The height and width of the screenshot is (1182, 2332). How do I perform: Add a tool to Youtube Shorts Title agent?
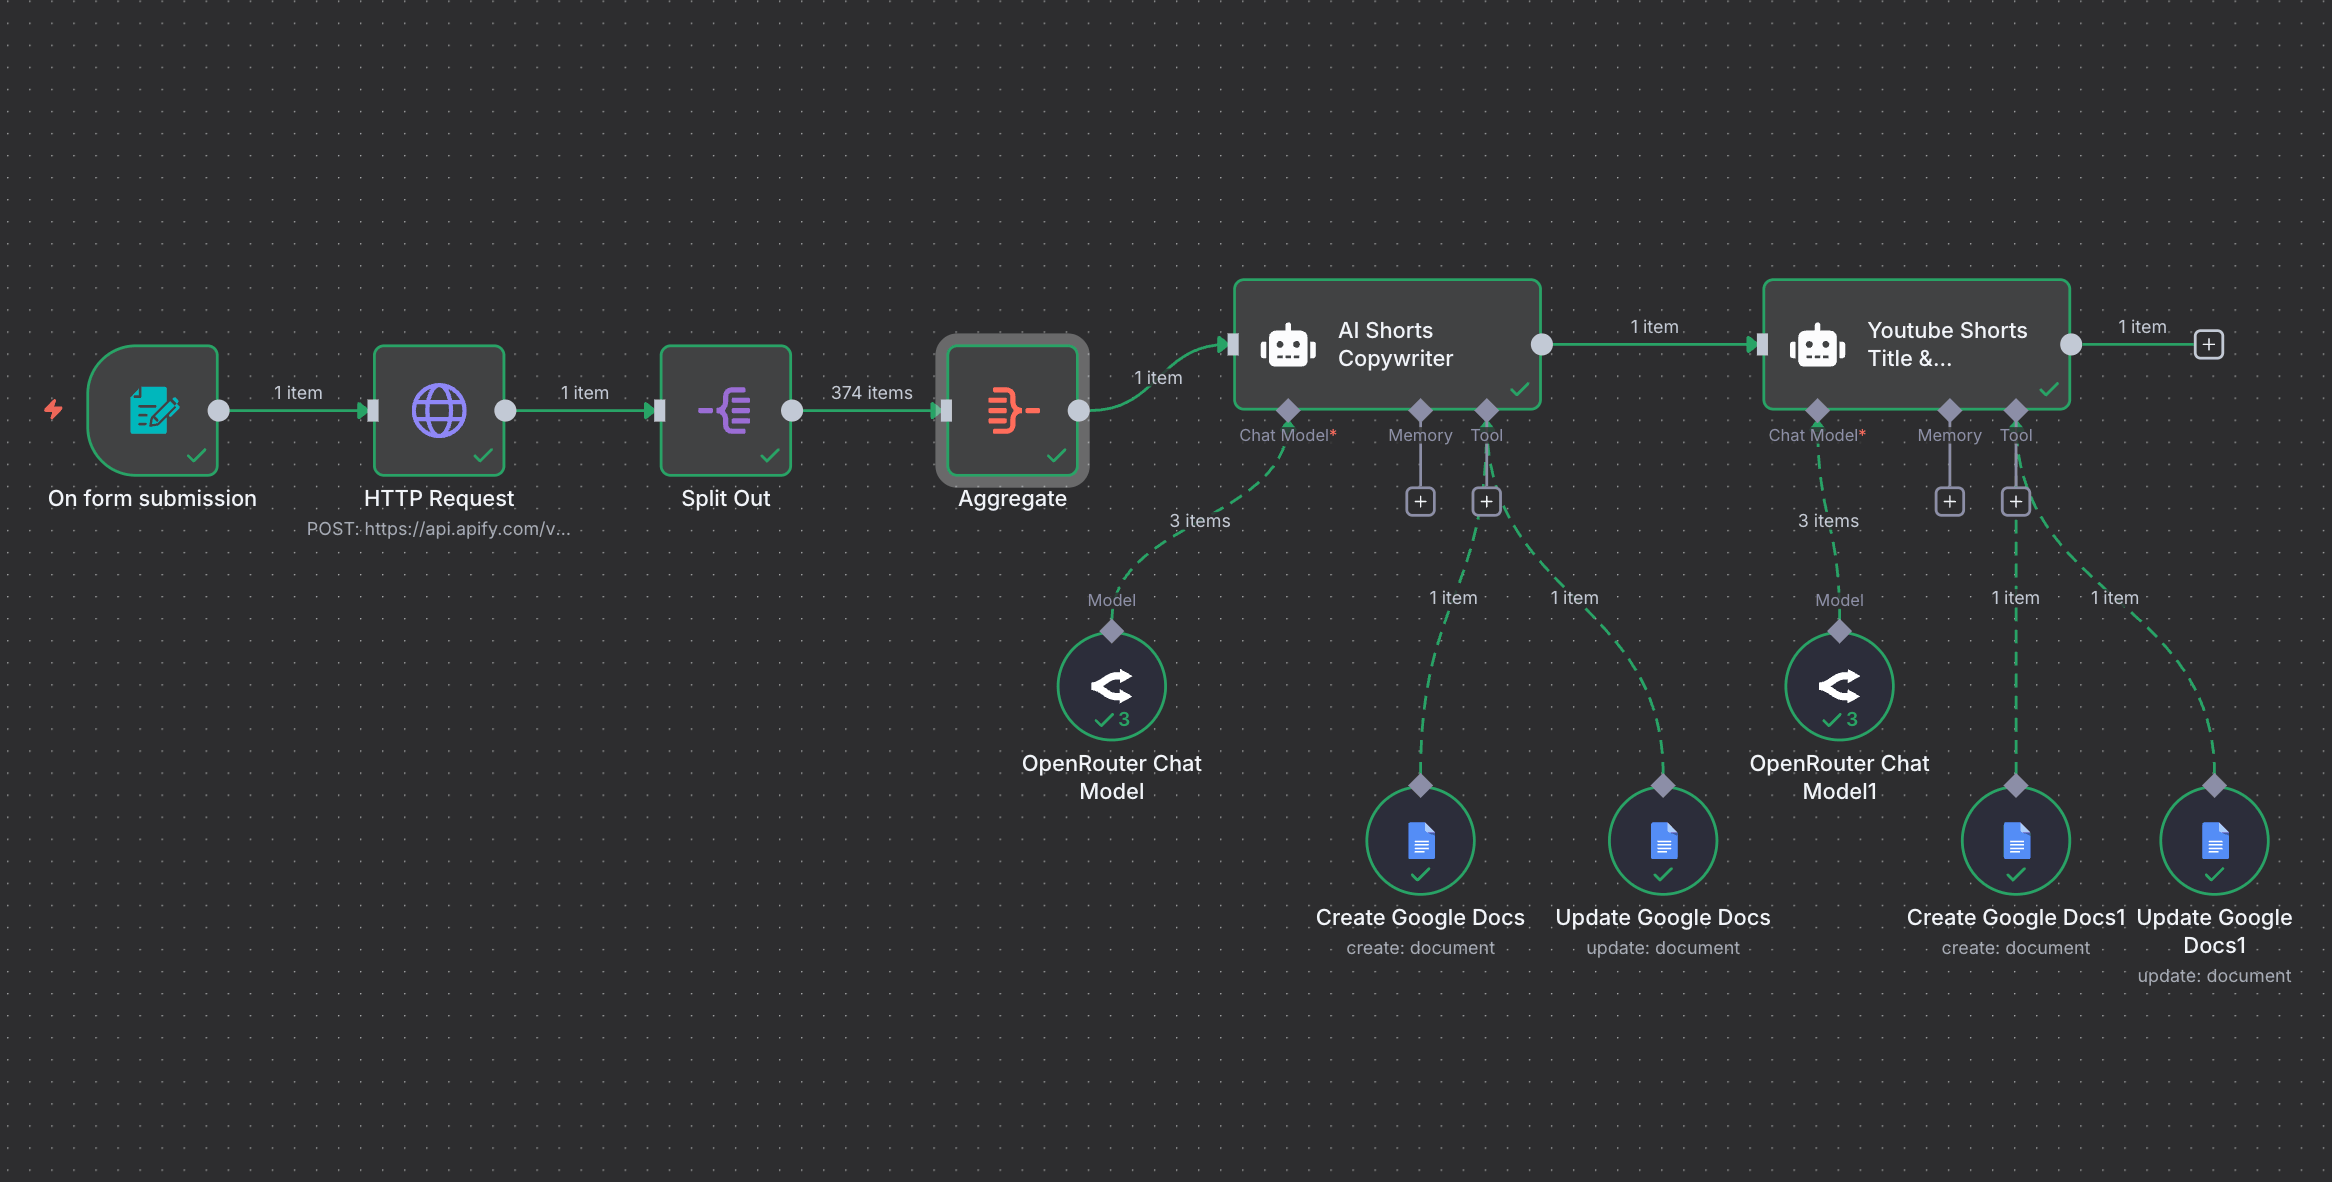(2016, 501)
